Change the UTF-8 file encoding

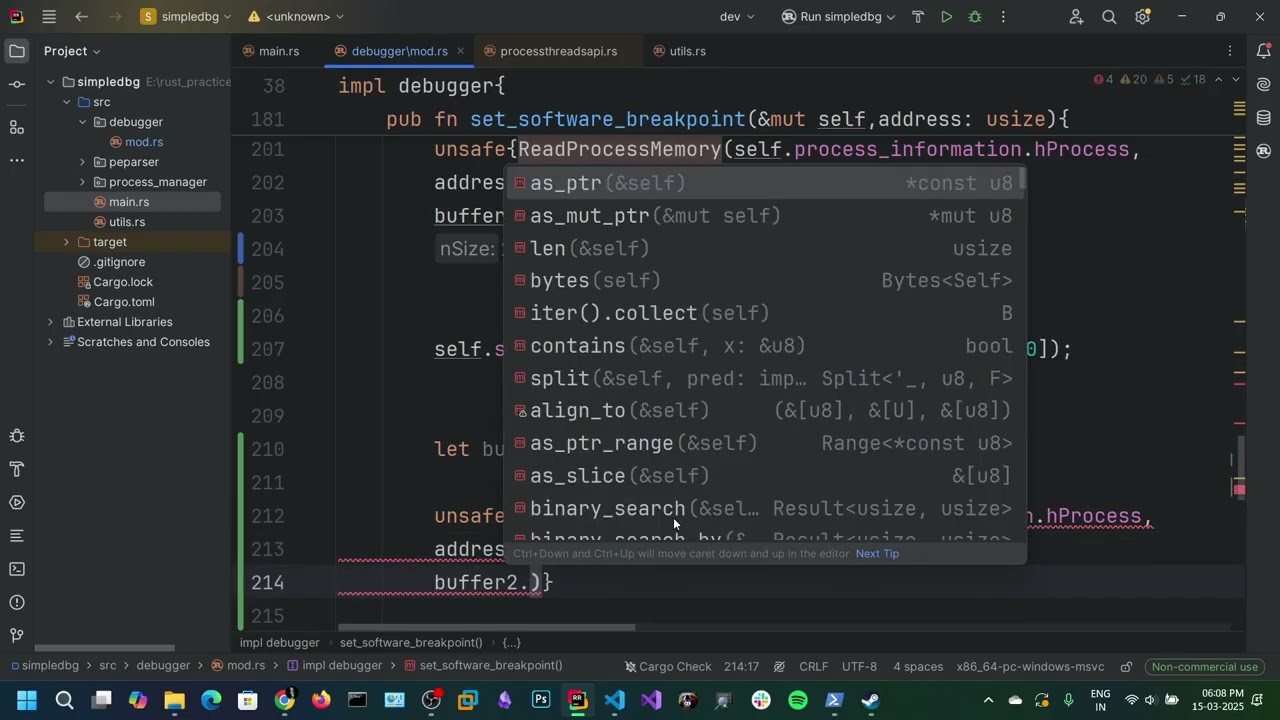tap(859, 666)
